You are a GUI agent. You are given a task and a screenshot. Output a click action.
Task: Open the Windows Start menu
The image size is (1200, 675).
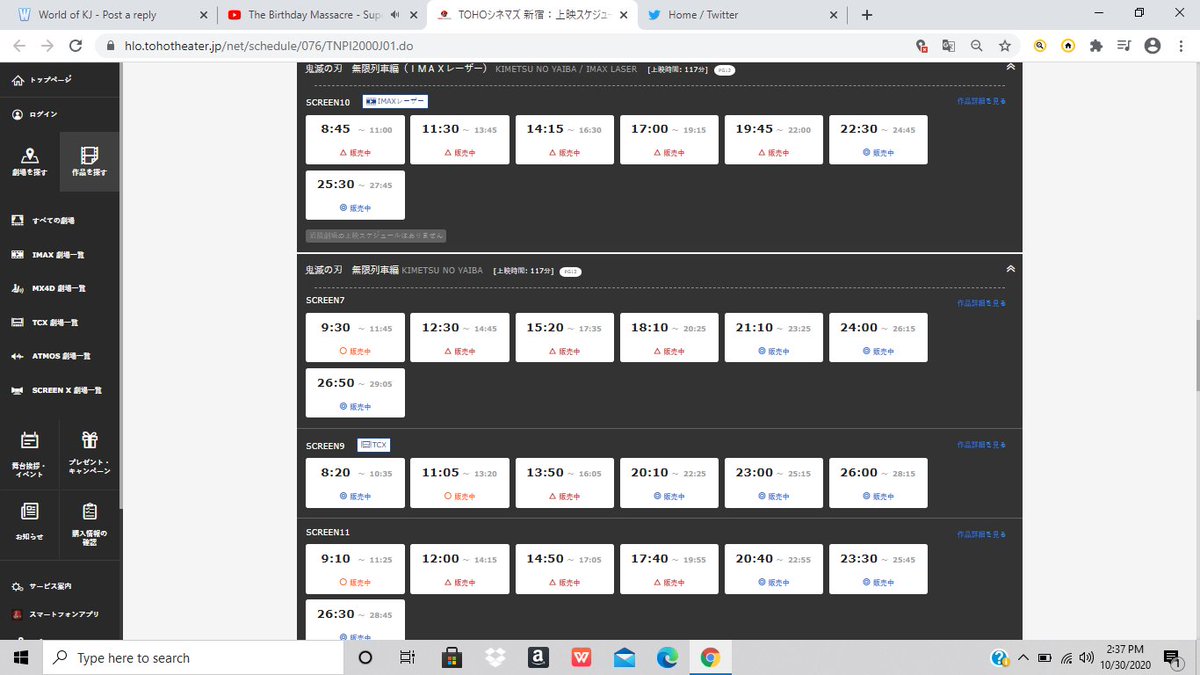20,658
